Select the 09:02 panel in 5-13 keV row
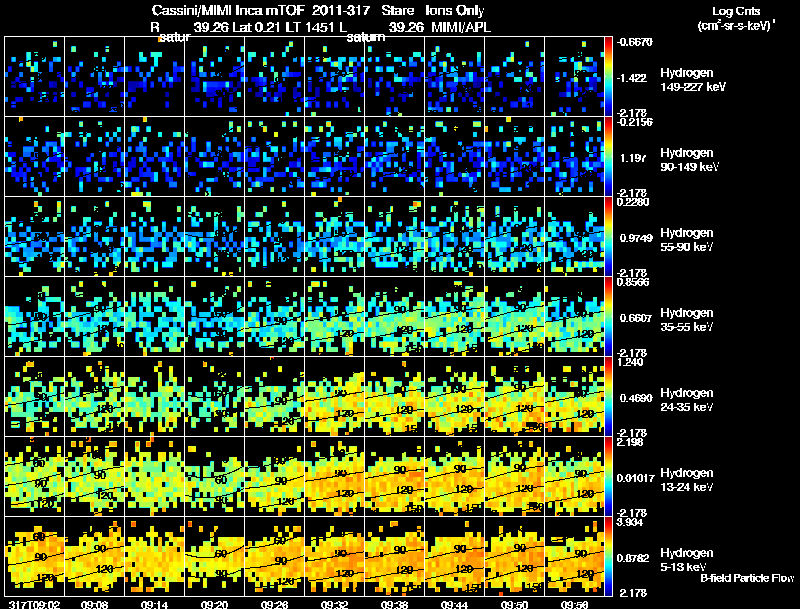800x609 pixels. coord(35,556)
